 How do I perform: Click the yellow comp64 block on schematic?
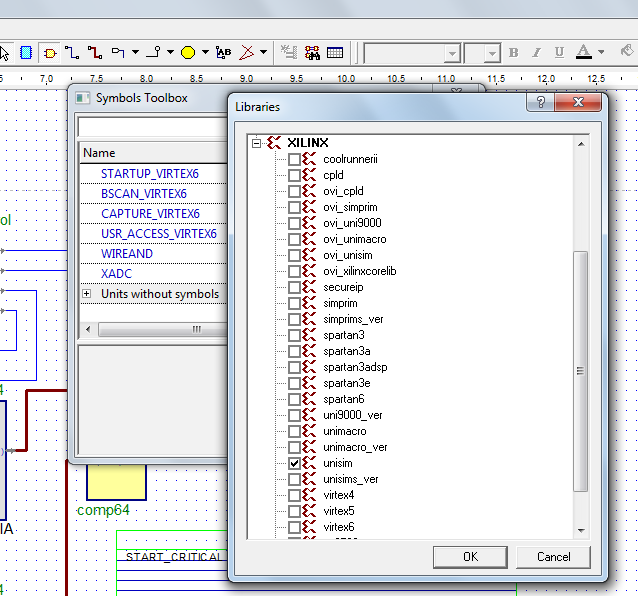coord(116,482)
